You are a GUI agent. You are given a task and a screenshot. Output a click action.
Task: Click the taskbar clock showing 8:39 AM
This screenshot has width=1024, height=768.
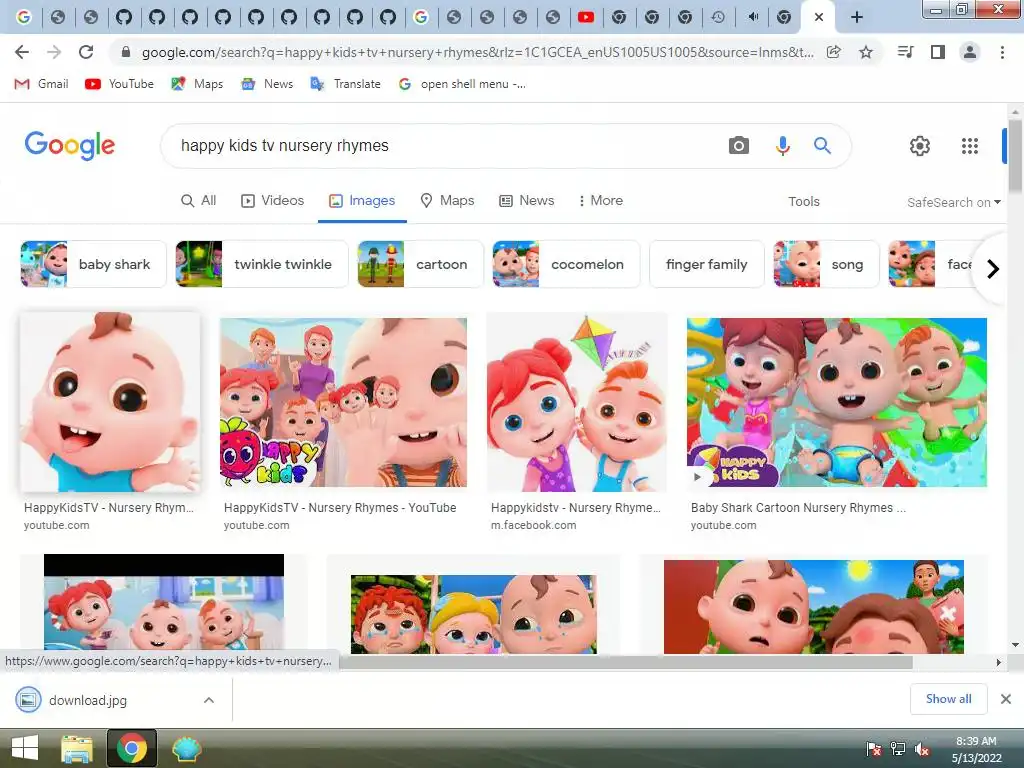(x=976, y=749)
